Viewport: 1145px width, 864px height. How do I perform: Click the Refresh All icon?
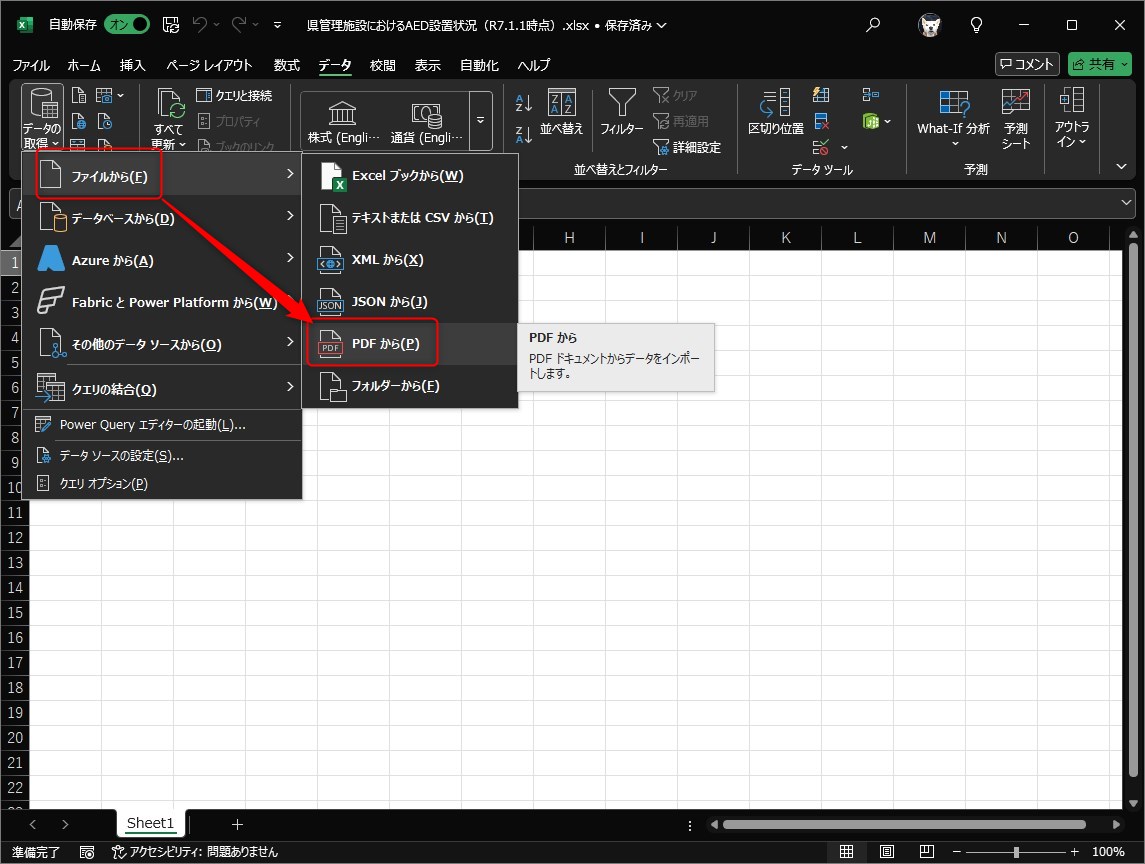click(170, 105)
